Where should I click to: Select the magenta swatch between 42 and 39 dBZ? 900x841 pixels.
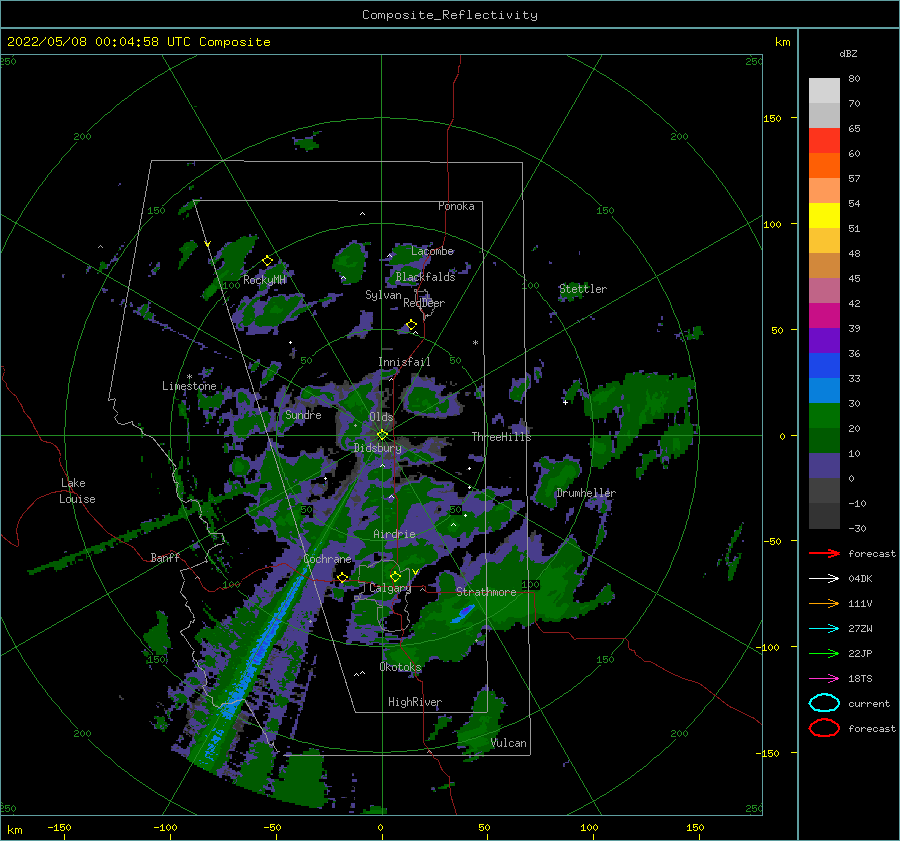click(x=824, y=316)
